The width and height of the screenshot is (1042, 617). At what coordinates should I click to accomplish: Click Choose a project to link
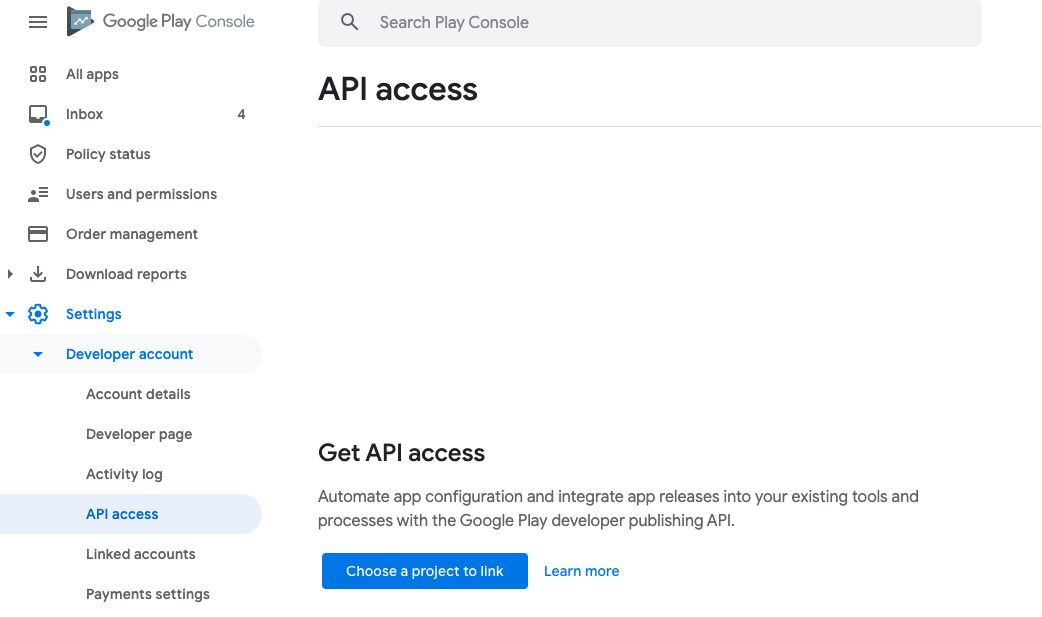click(x=424, y=571)
